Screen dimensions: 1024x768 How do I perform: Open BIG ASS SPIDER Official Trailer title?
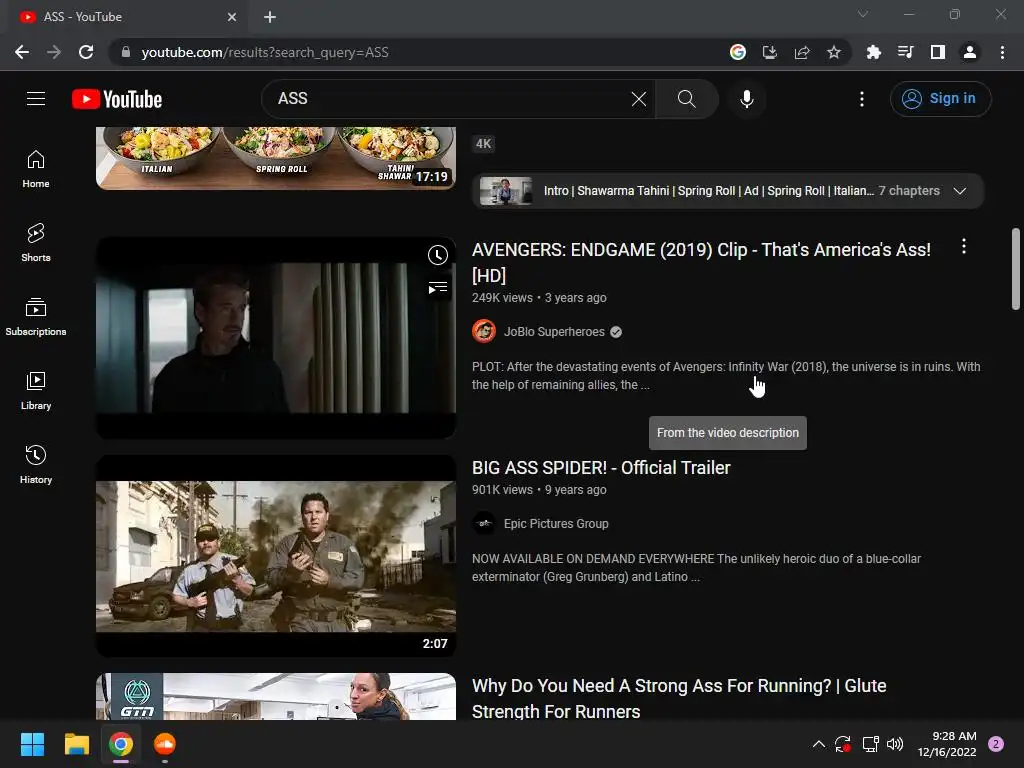tap(601, 468)
